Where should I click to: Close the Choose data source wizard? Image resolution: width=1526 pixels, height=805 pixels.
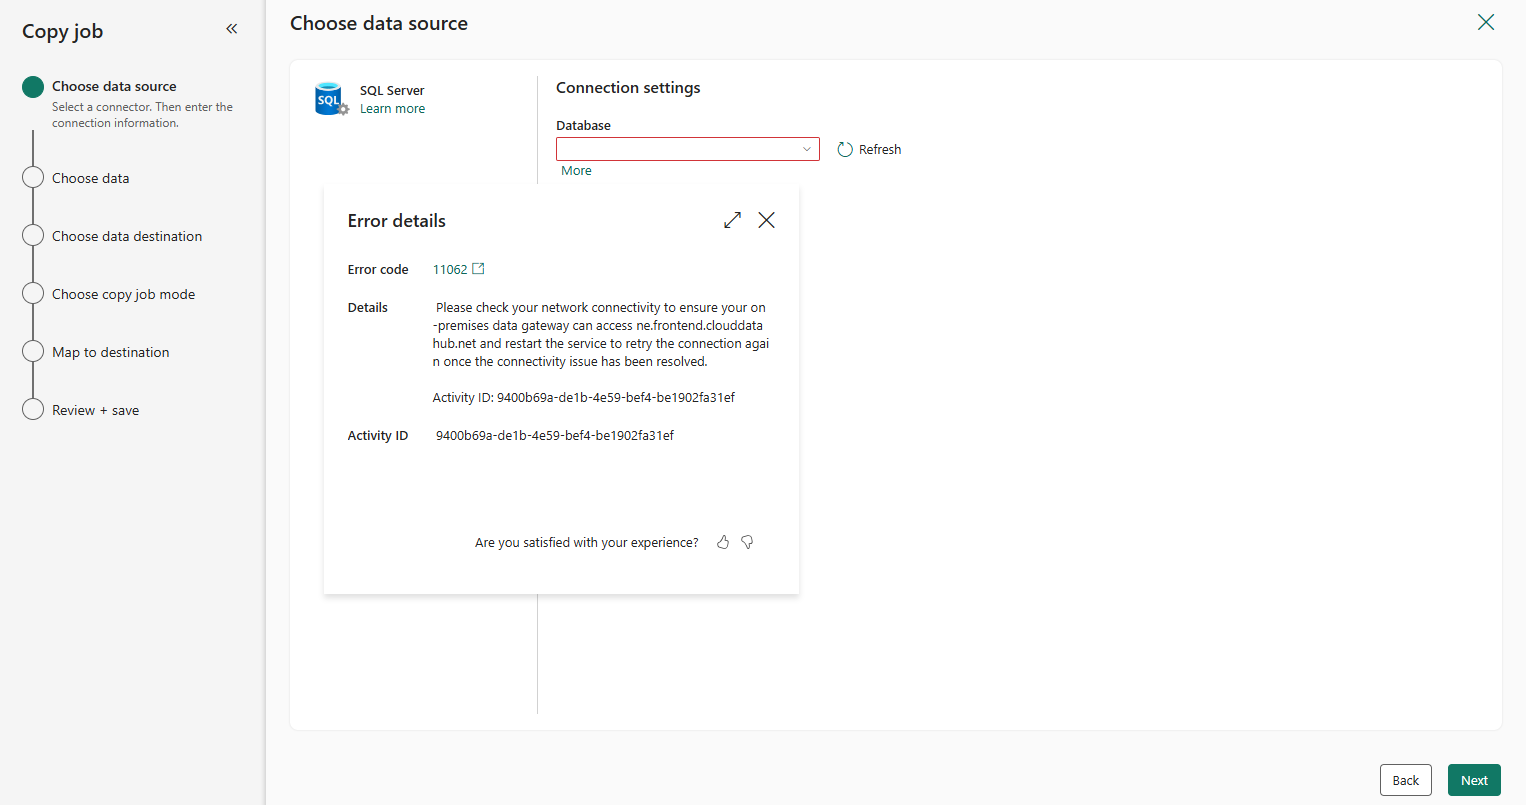1486,22
